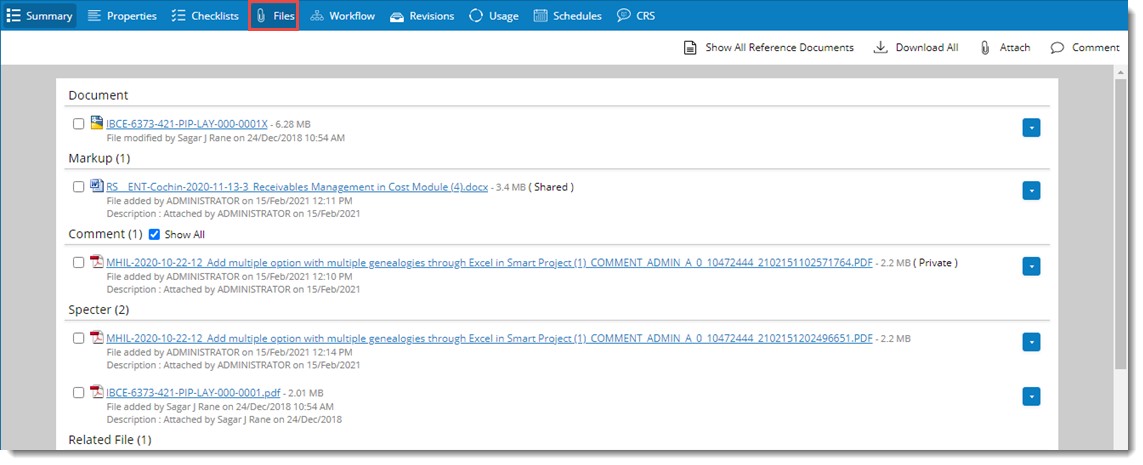Image resolution: width=1143 pixels, height=465 pixels.
Task: Open dropdown menu for the Markup docx row
Action: (1032, 190)
